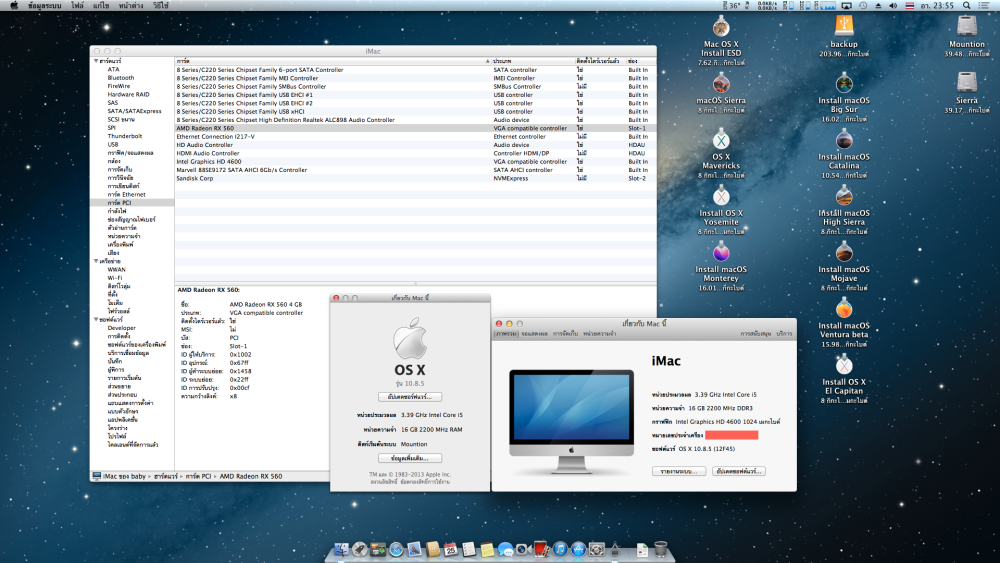Open Finder from the Dock

[x=342, y=549]
